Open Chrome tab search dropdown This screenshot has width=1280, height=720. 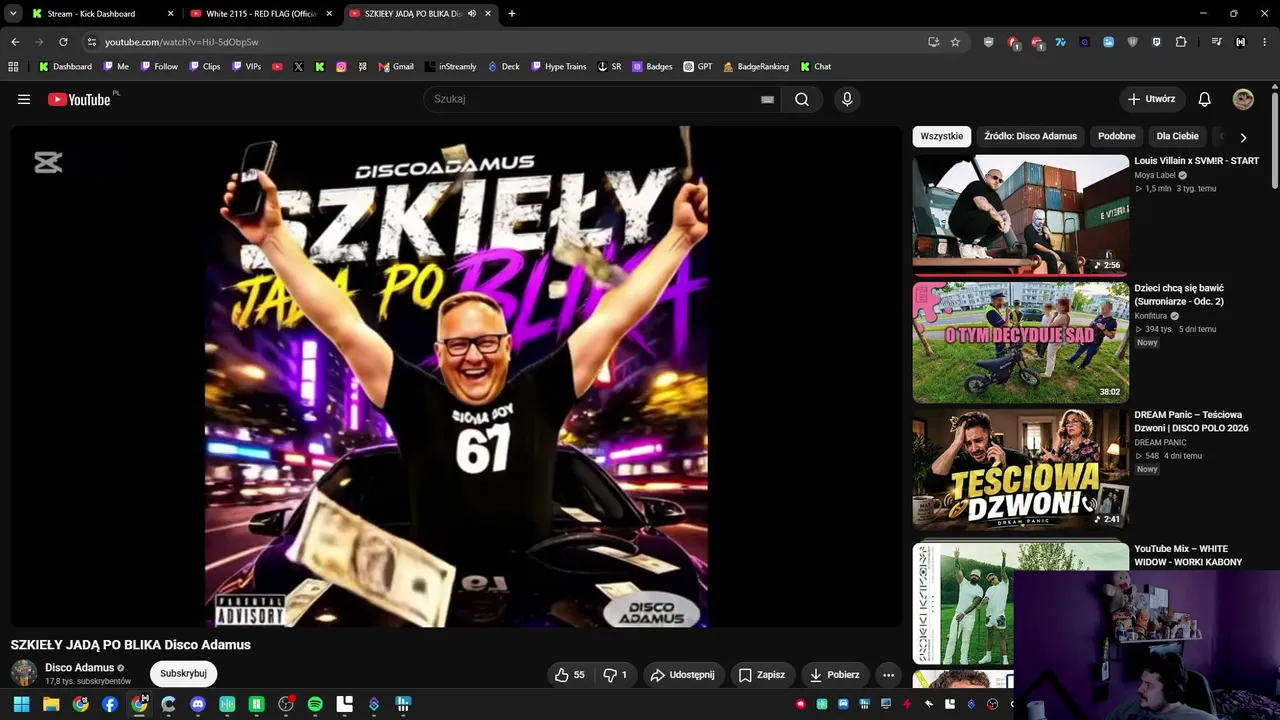click(x=13, y=14)
